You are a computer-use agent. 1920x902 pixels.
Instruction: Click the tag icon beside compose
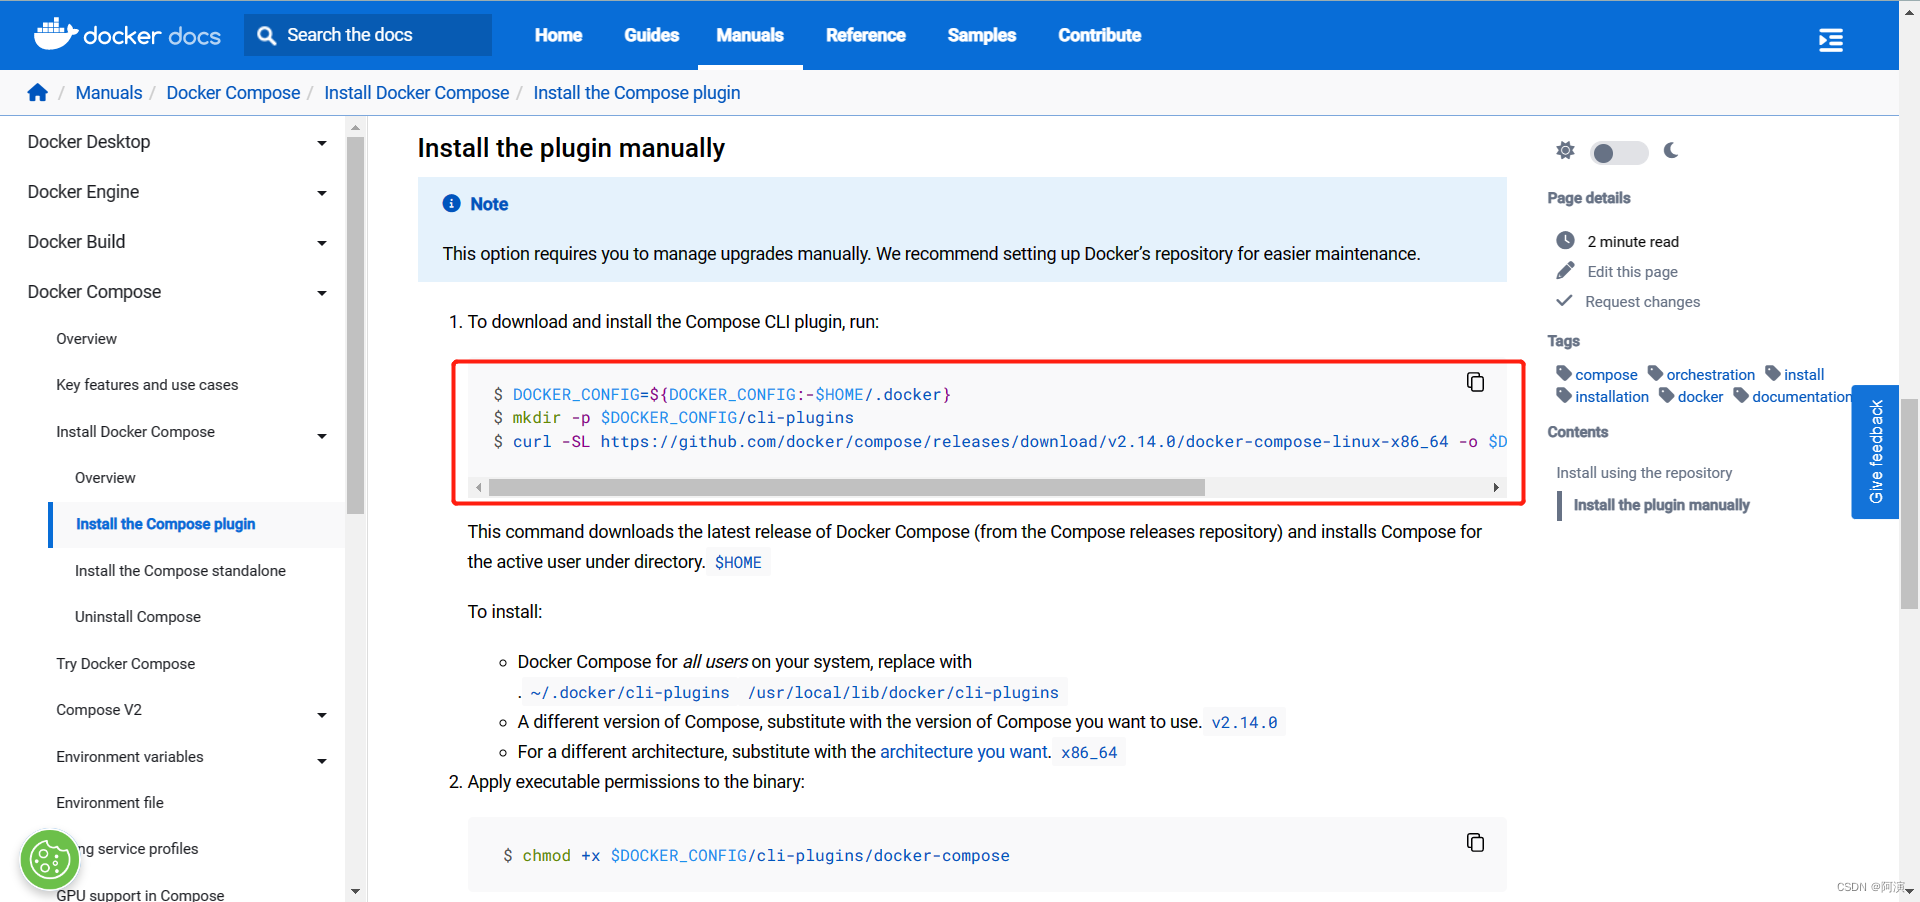pos(1564,373)
